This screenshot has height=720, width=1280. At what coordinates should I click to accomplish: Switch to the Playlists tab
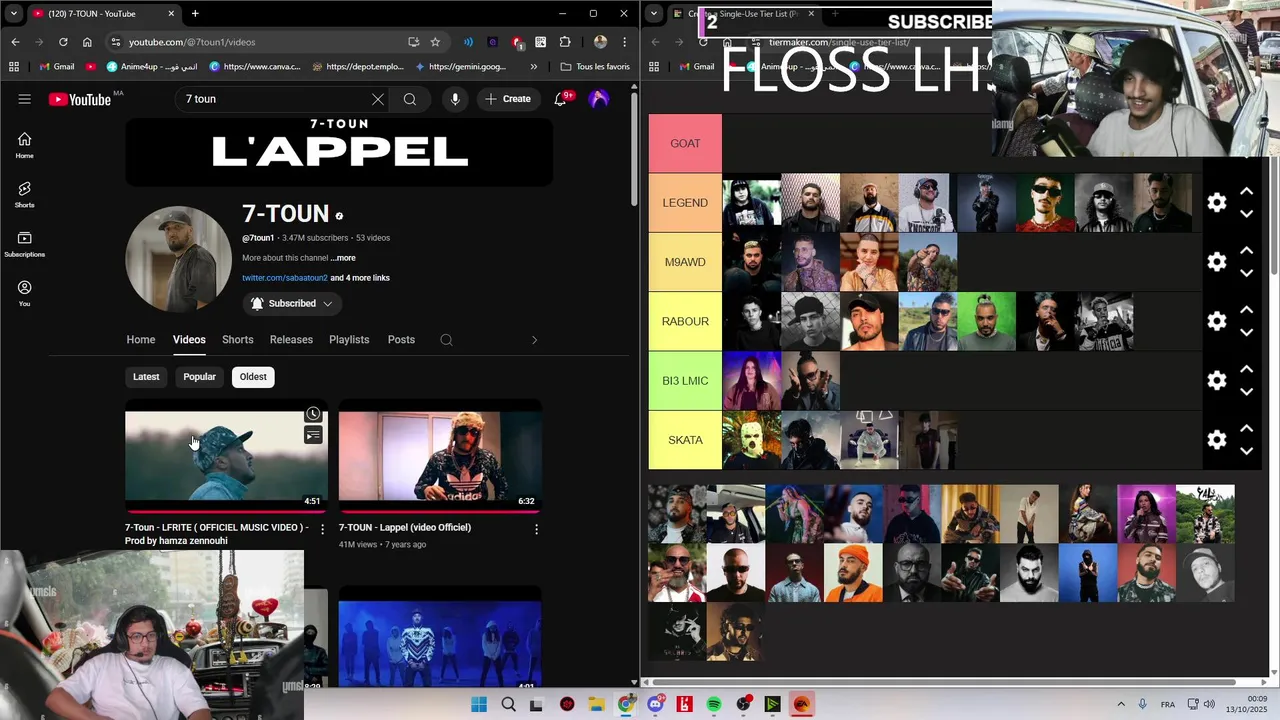[x=349, y=340]
